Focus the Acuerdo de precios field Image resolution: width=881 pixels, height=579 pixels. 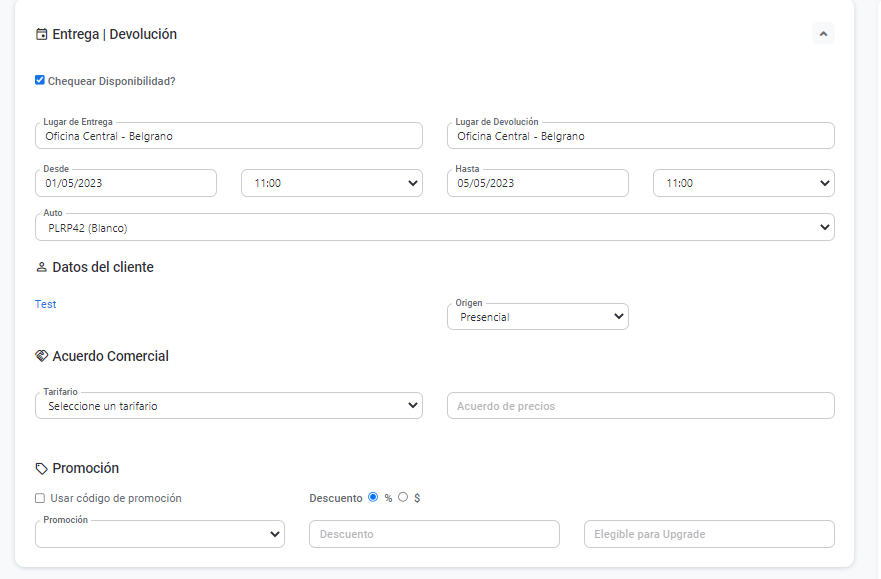click(x=640, y=406)
